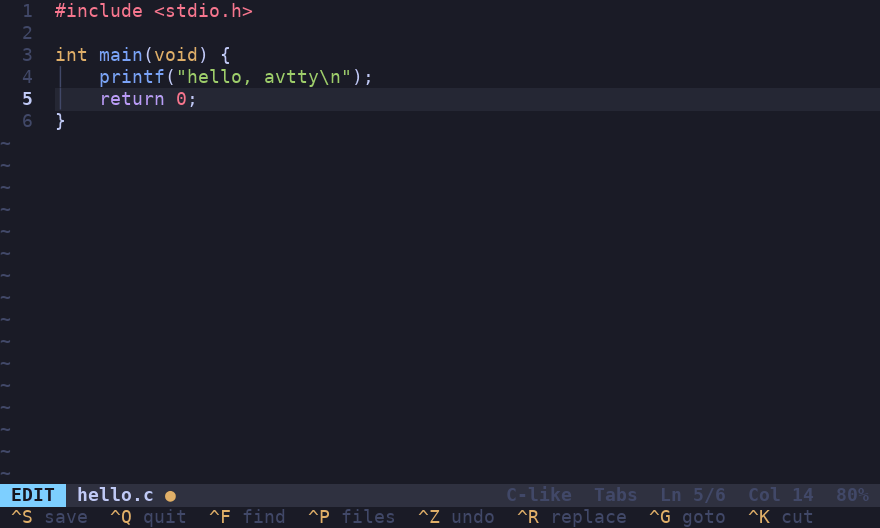Click the int keyword
This screenshot has width=880, height=528.
coord(71,55)
